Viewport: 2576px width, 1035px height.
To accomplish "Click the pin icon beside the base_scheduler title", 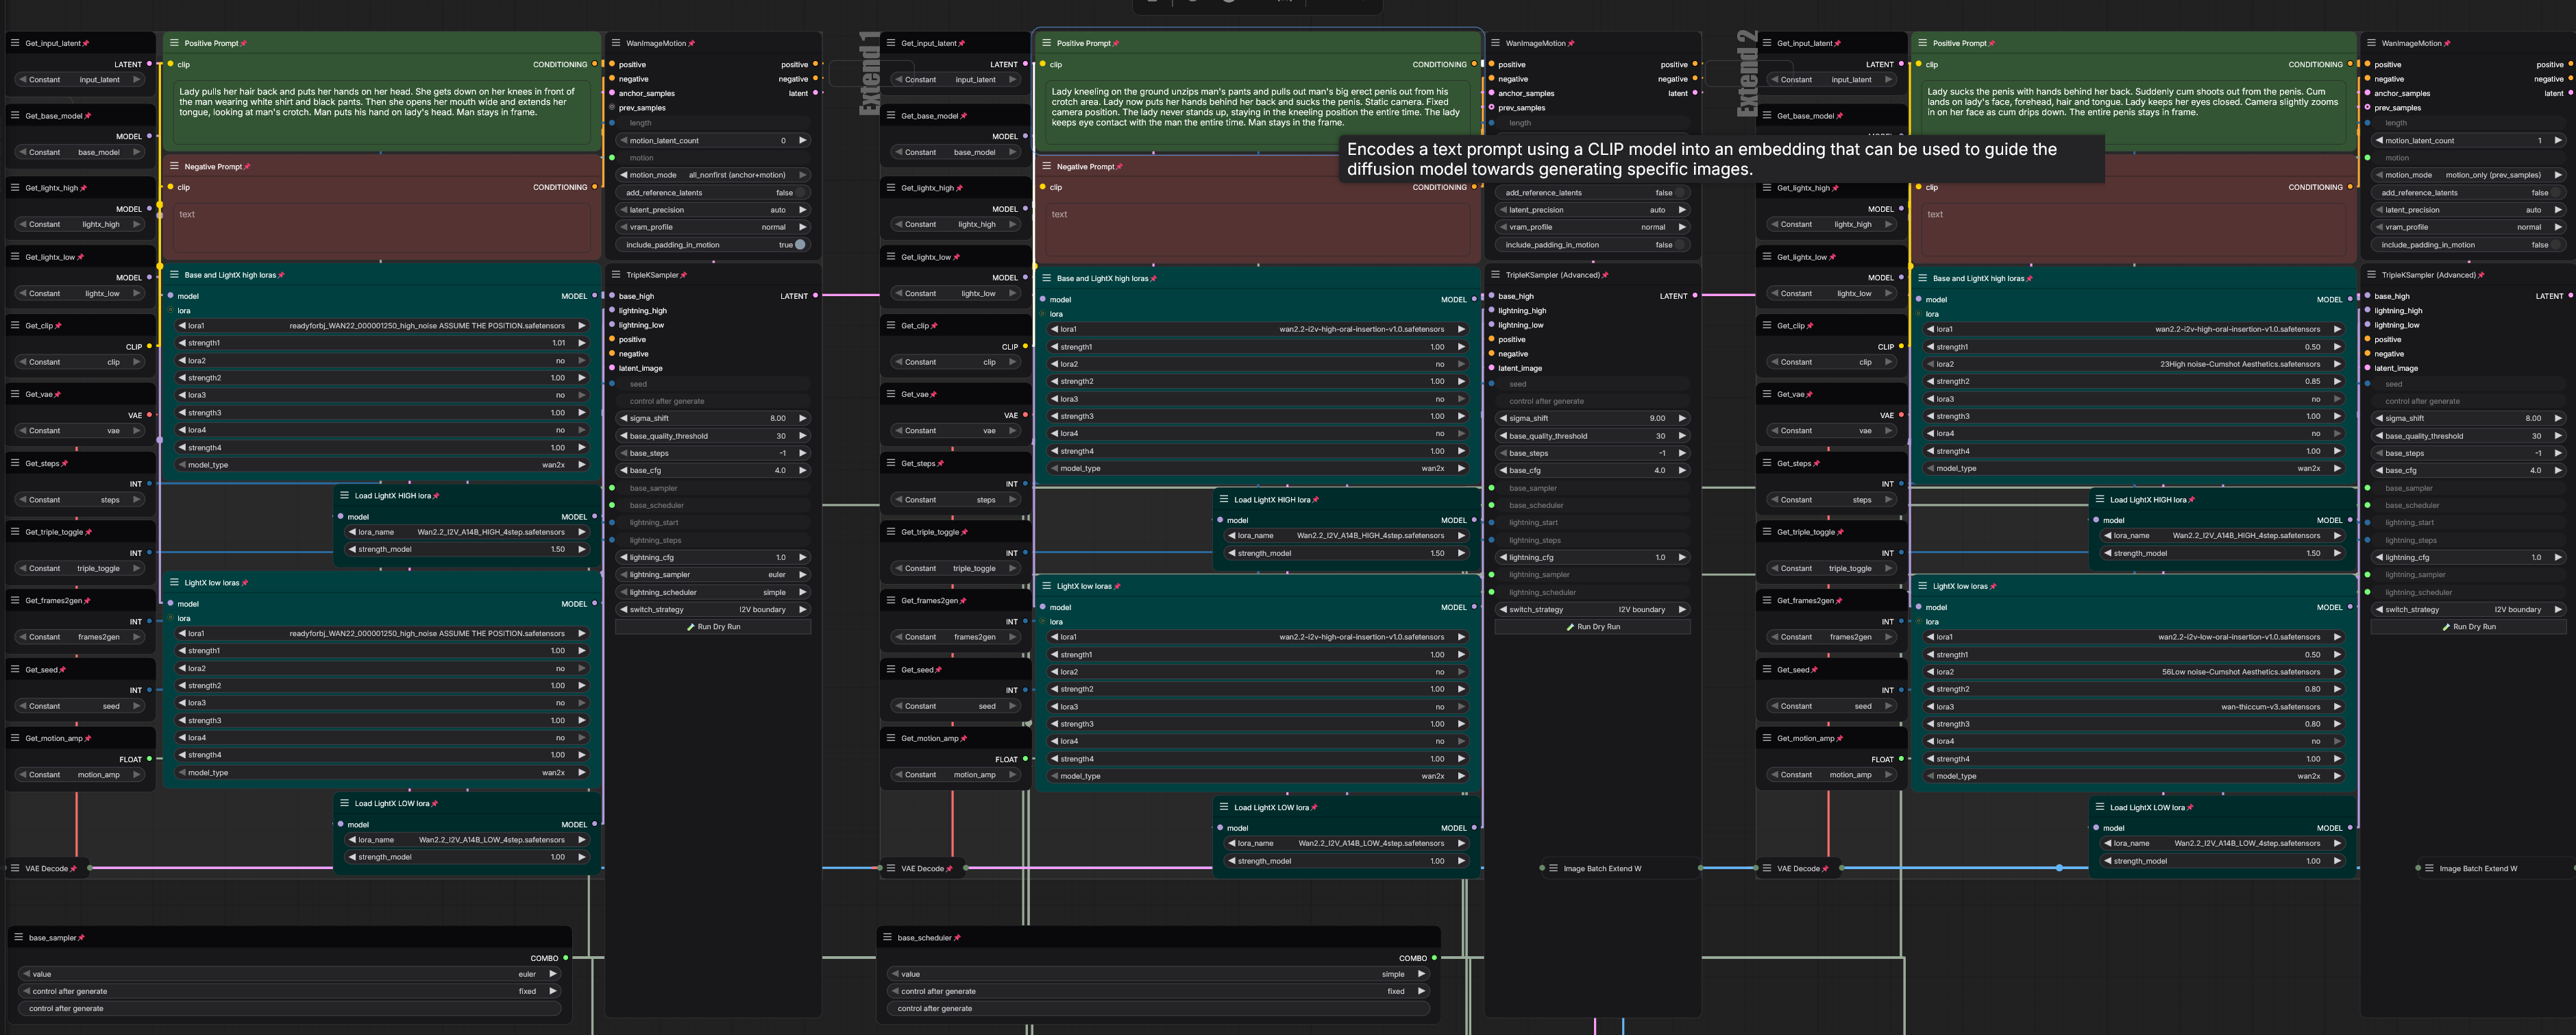I will point(957,938).
